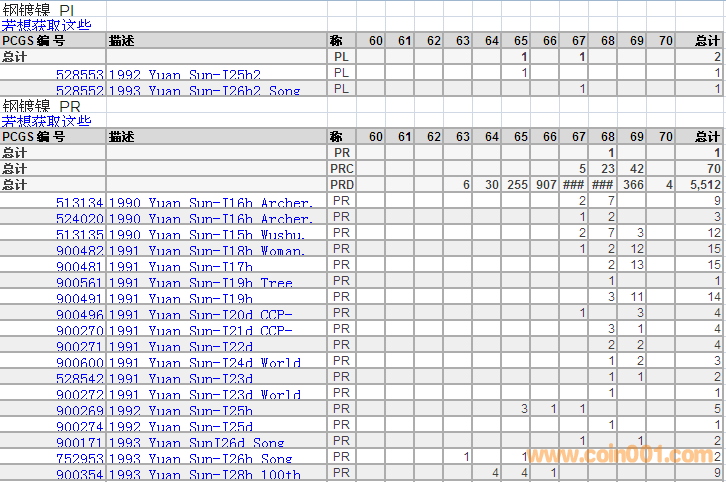726x482 pixels.
Task: Click PCGS number 528542
Action: [x=80, y=378]
